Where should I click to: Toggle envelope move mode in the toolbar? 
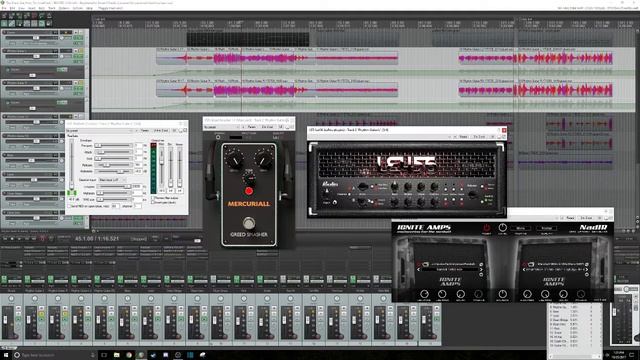tap(27, 24)
